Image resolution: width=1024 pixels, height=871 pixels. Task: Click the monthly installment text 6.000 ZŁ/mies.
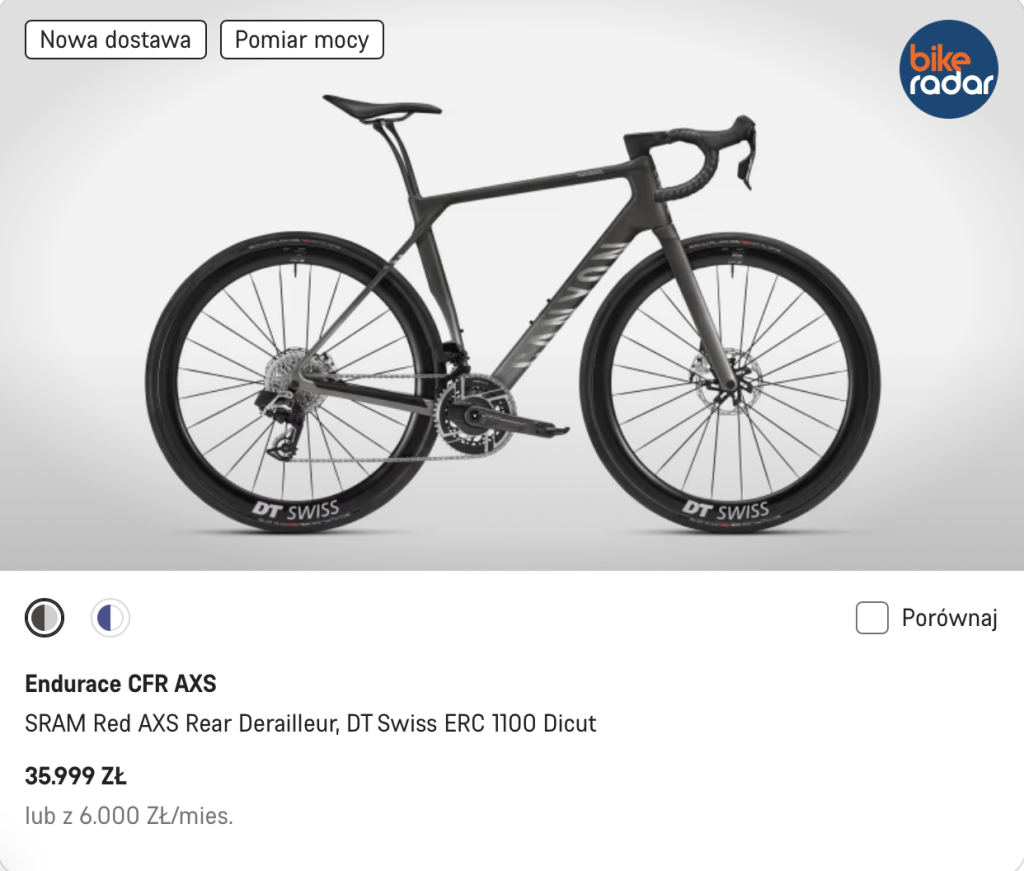pyautogui.click(x=129, y=816)
